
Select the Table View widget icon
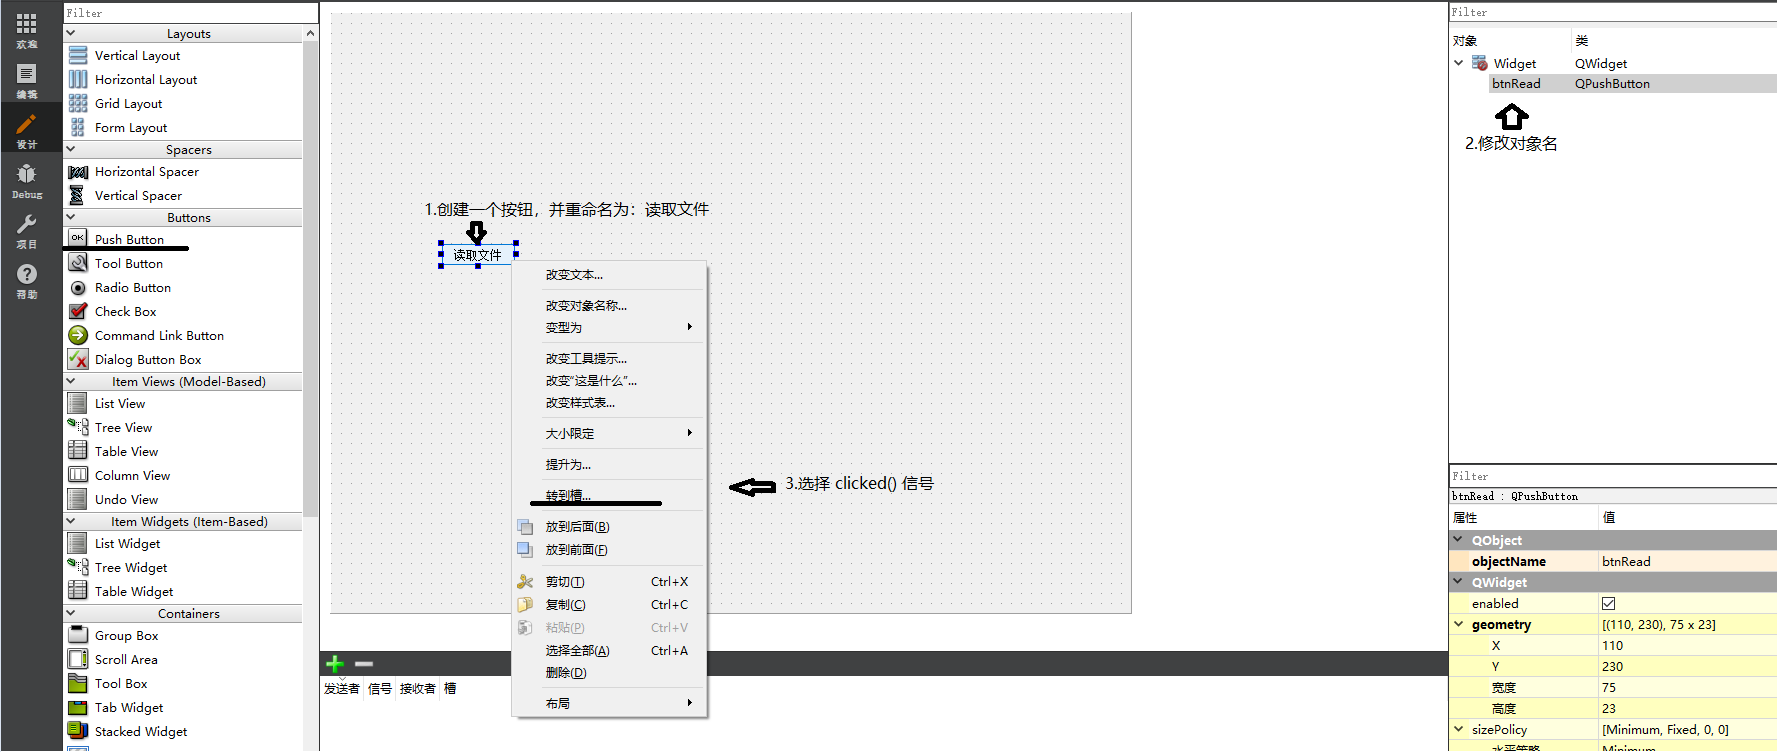click(x=78, y=451)
